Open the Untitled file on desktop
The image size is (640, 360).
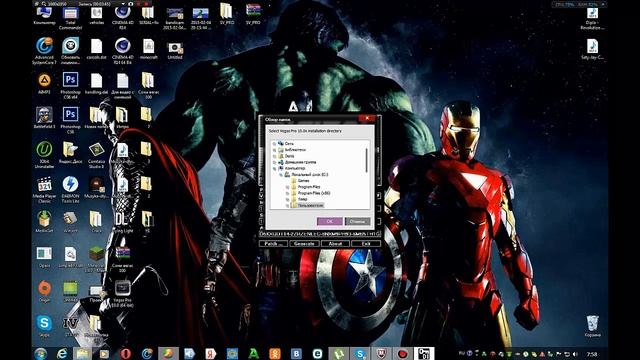coord(175,51)
